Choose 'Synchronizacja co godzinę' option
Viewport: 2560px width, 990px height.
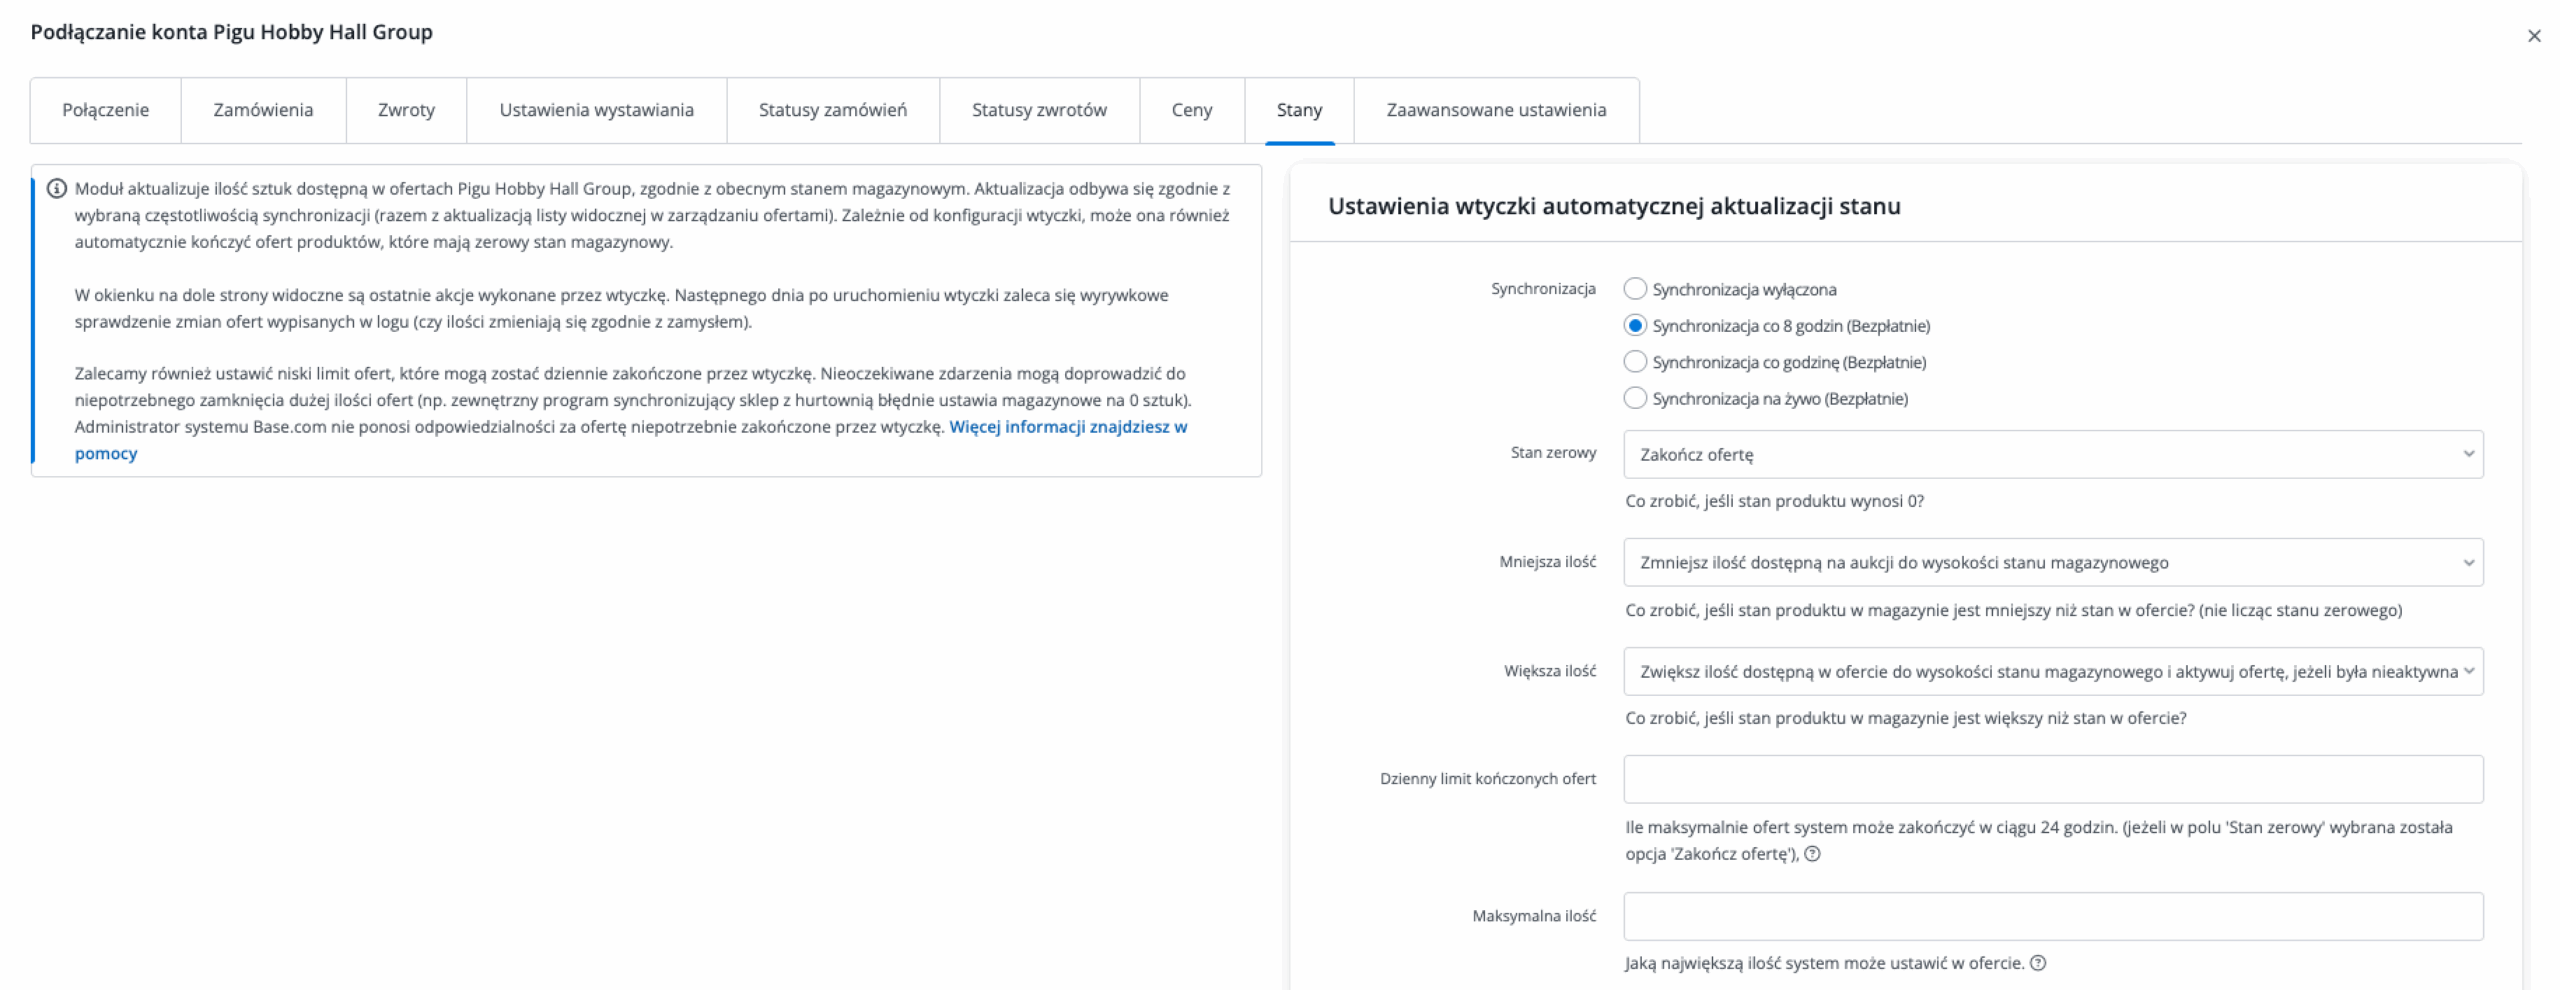coord(1634,362)
